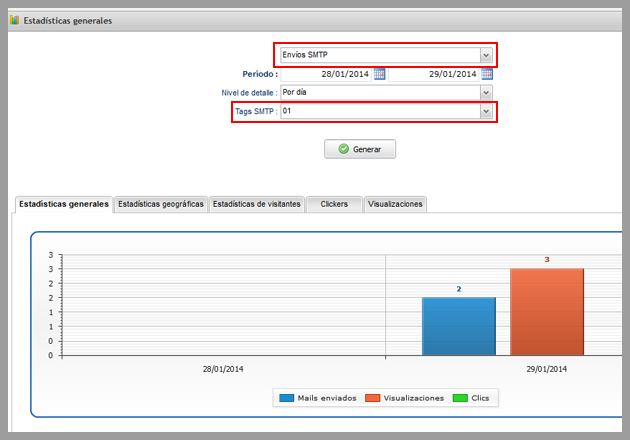The height and width of the screenshot is (440, 630).
Task: Expand the Tags SMTP dropdown arrow
Action: coord(486,111)
